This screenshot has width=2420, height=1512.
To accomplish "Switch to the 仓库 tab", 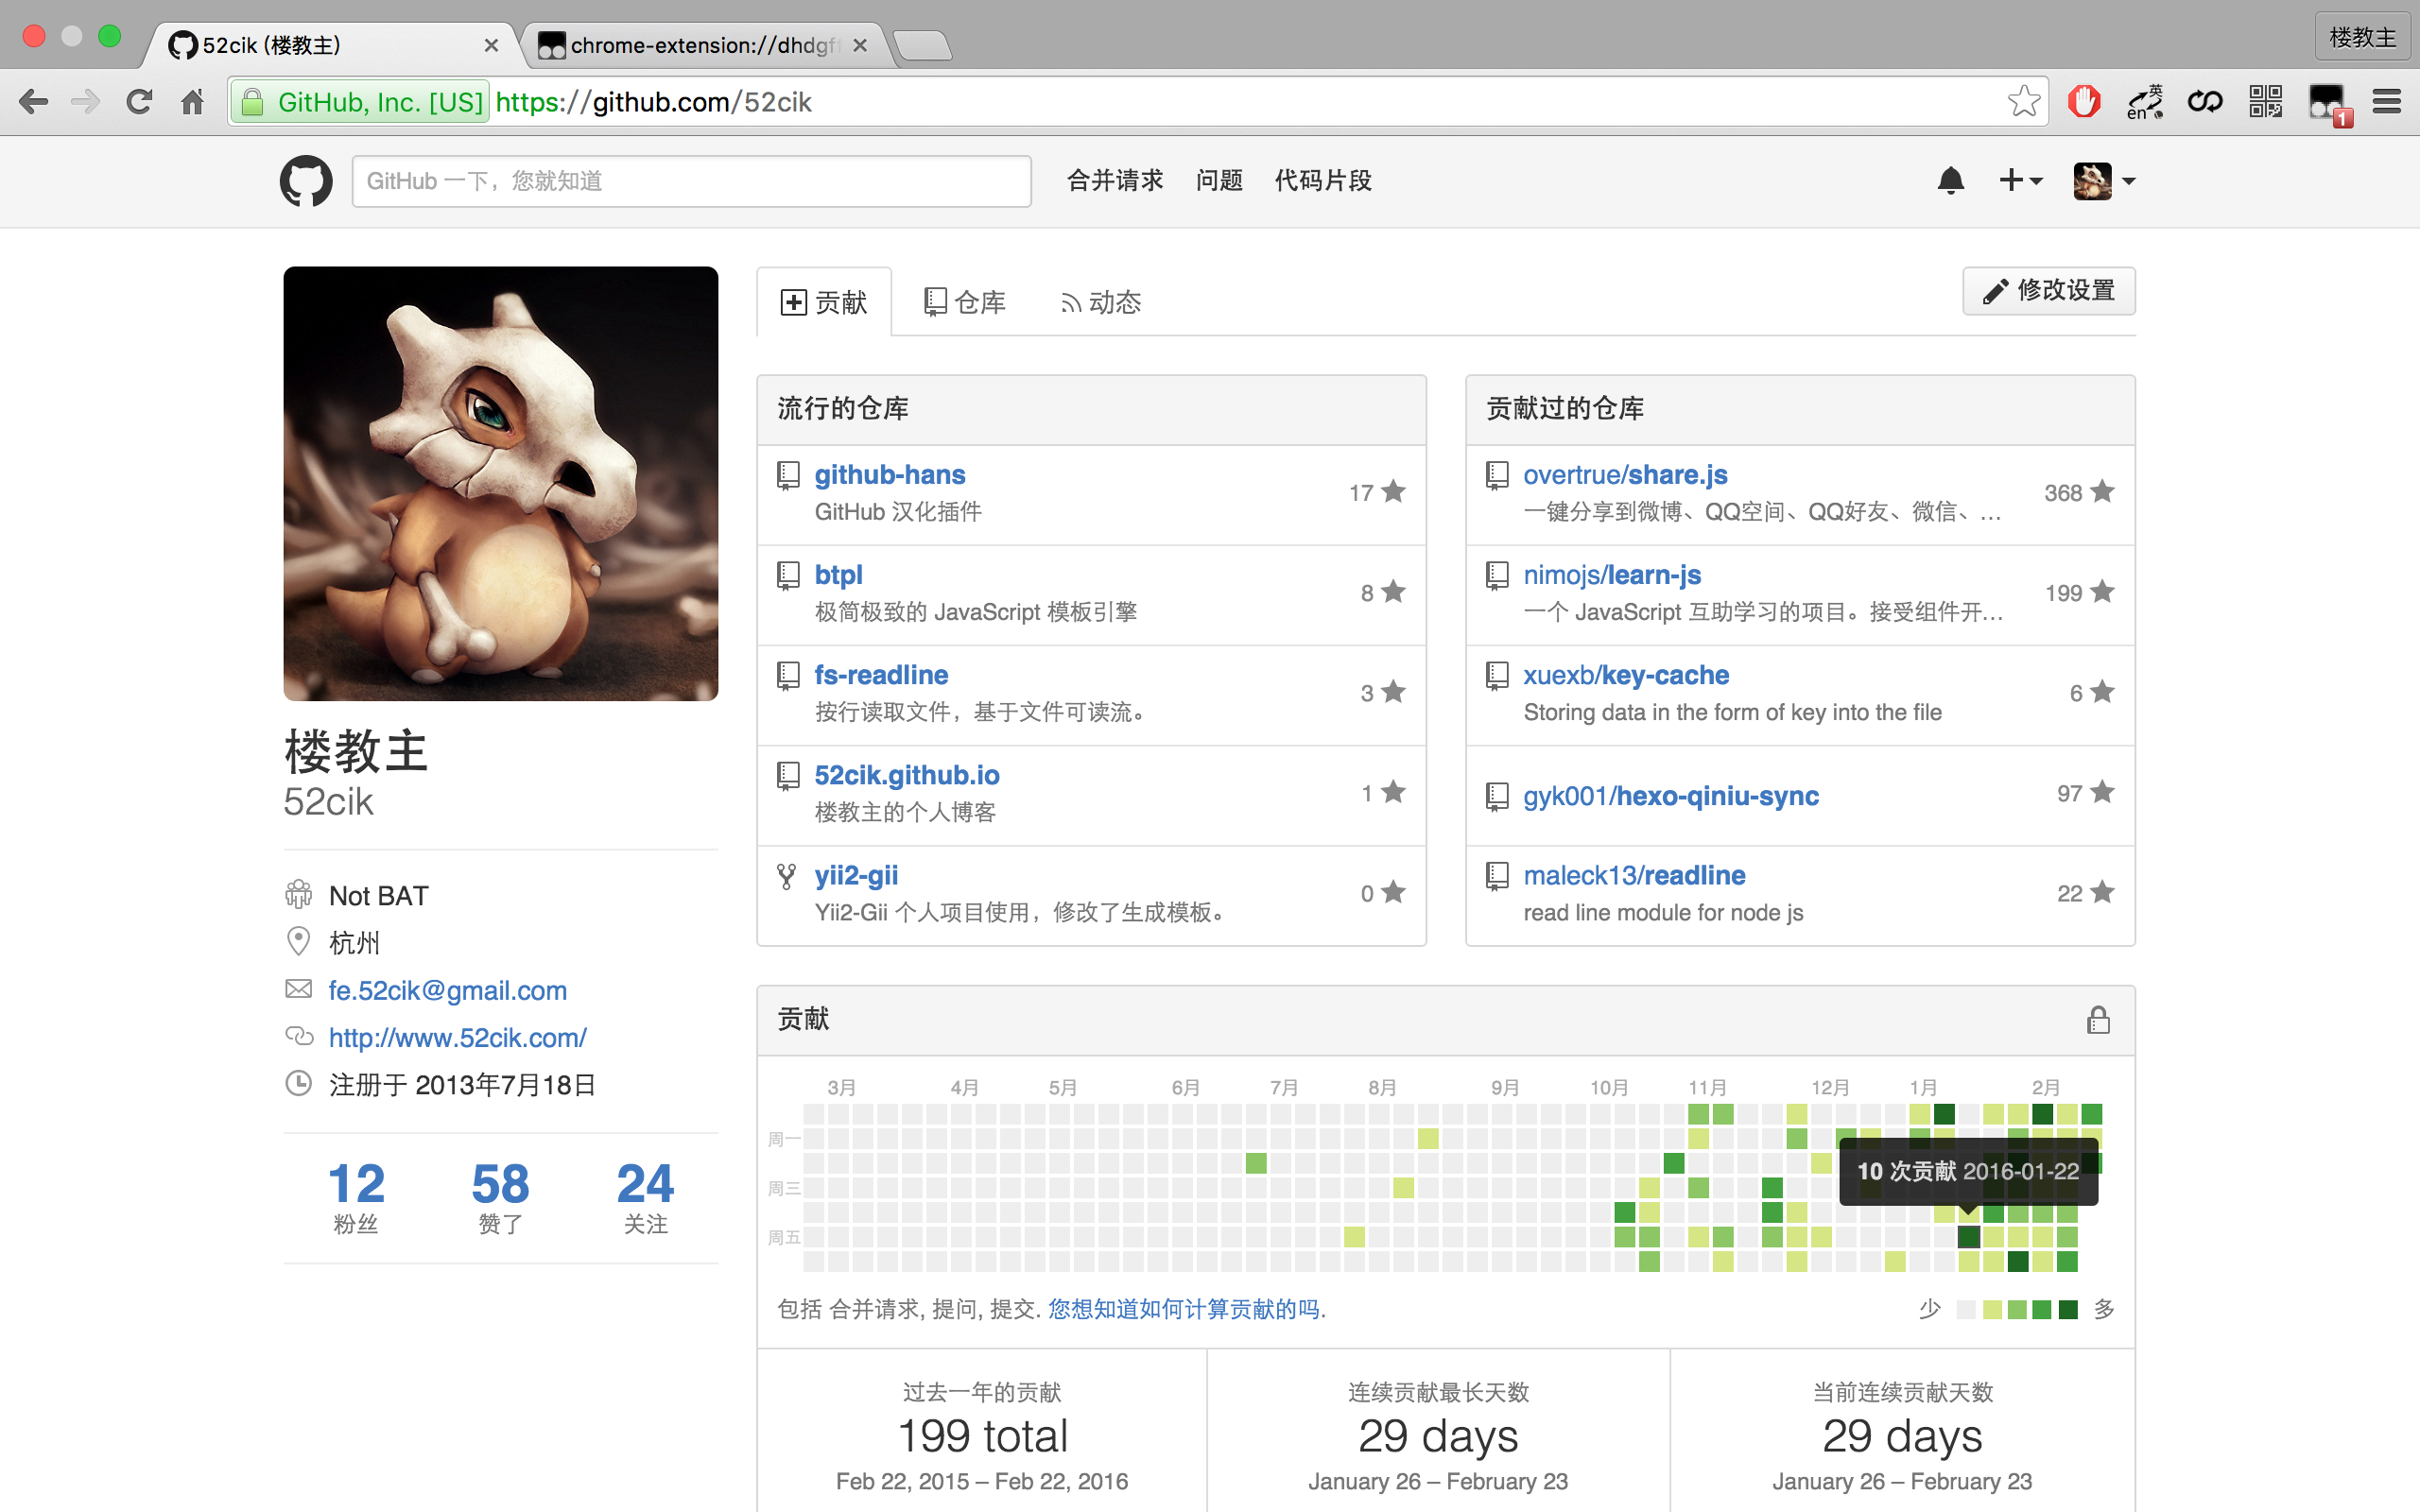I will [x=965, y=302].
